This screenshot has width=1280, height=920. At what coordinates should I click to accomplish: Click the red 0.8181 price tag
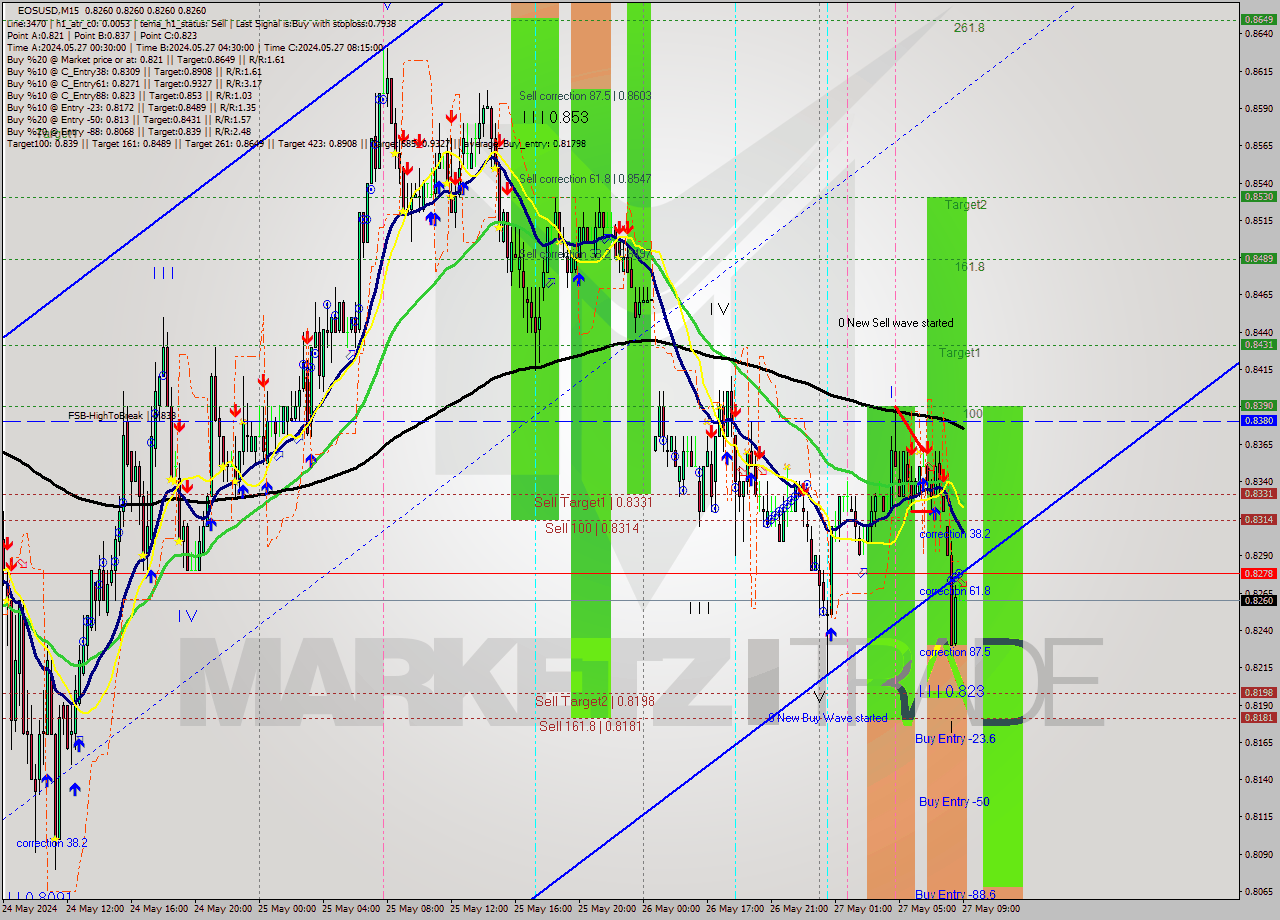(x=1257, y=717)
